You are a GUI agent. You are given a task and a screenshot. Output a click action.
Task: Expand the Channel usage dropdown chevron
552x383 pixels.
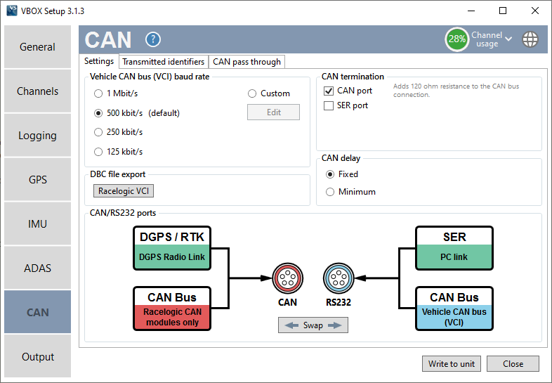pyautogui.click(x=508, y=39)
